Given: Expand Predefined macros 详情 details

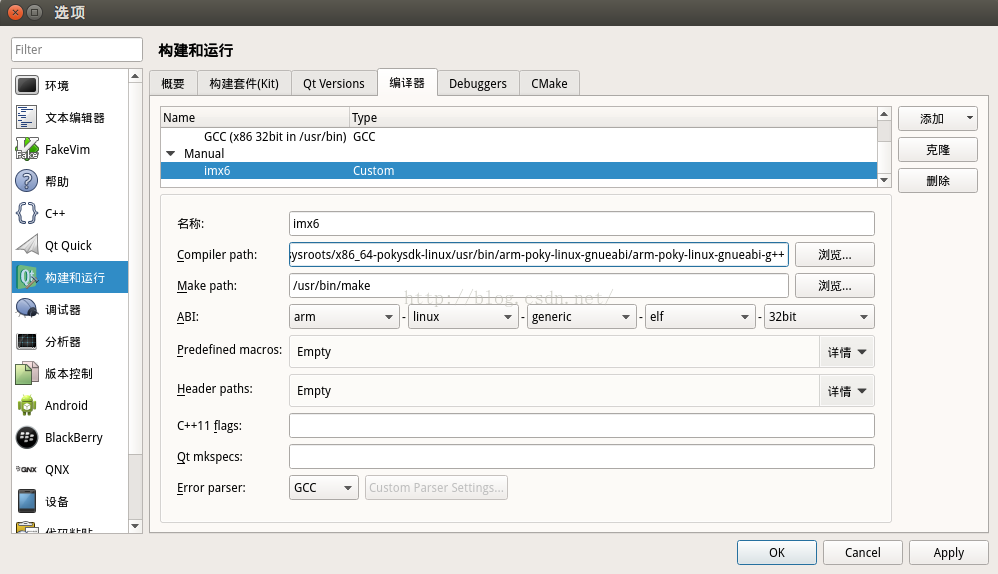Looking at the screenshot, I should [x=847, y=352].
